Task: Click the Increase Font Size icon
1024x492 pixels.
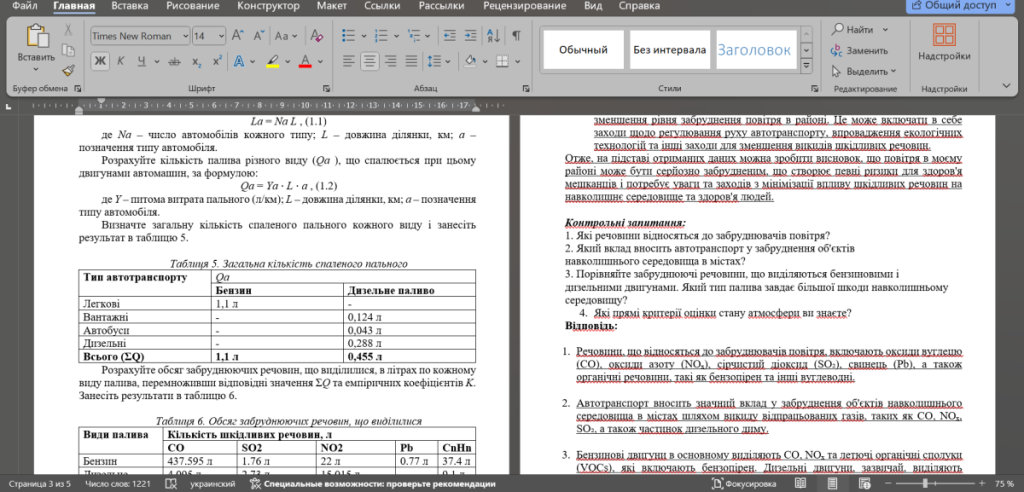Action: pyautogui.click(x=239, y=35)
